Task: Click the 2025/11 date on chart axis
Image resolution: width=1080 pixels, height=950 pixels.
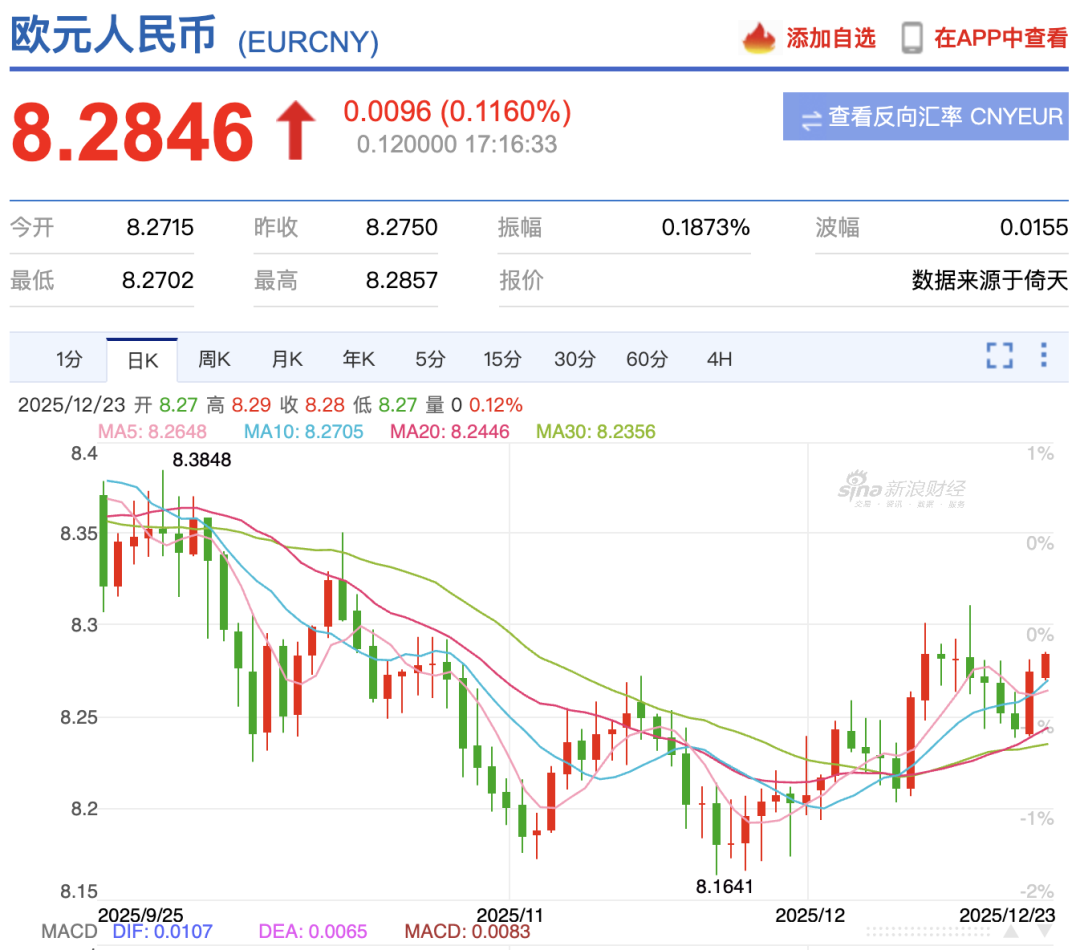Action: point(510,915)
